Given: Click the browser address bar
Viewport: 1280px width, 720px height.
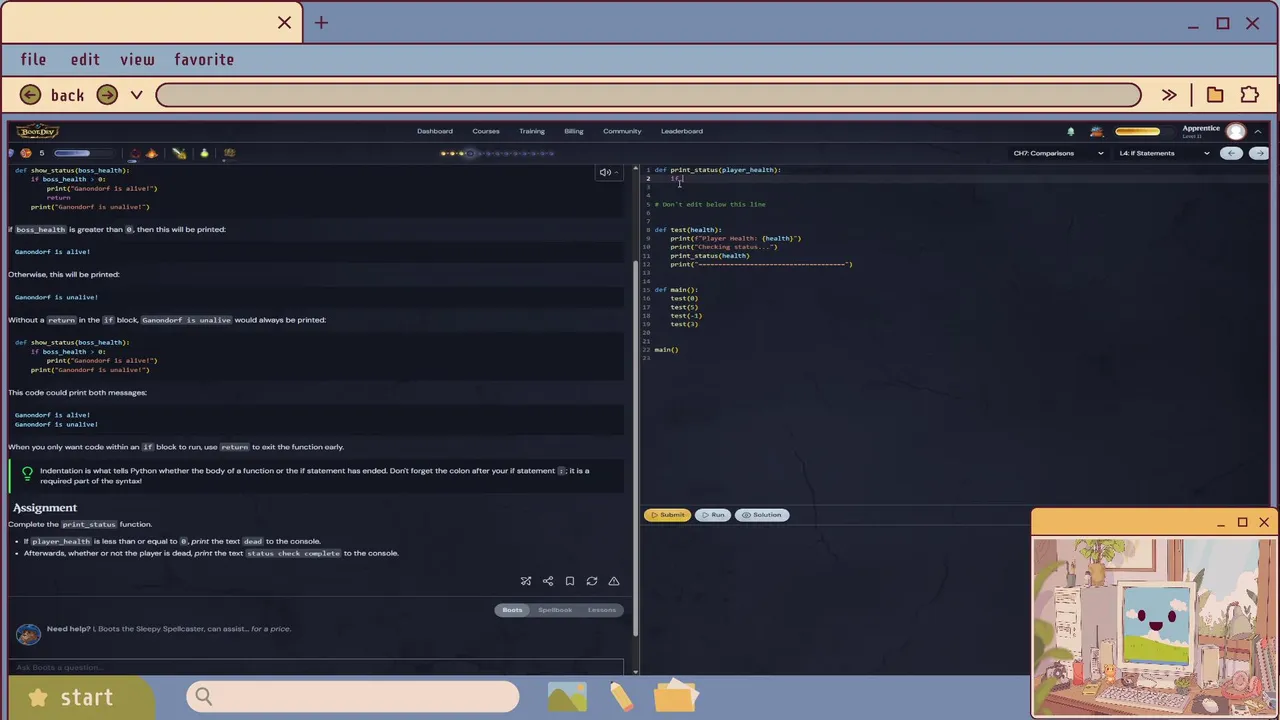Looking at the screenshot, I should 648,95.
